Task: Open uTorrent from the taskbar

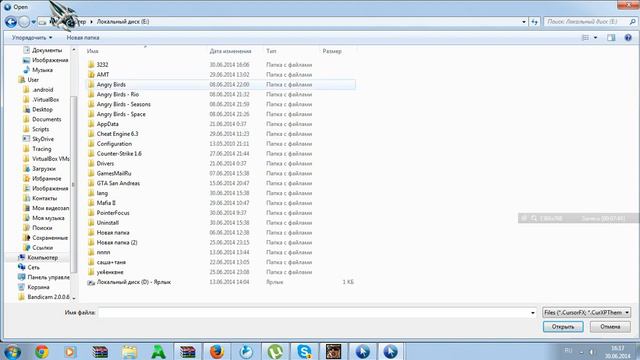Action: coord(275,351)
